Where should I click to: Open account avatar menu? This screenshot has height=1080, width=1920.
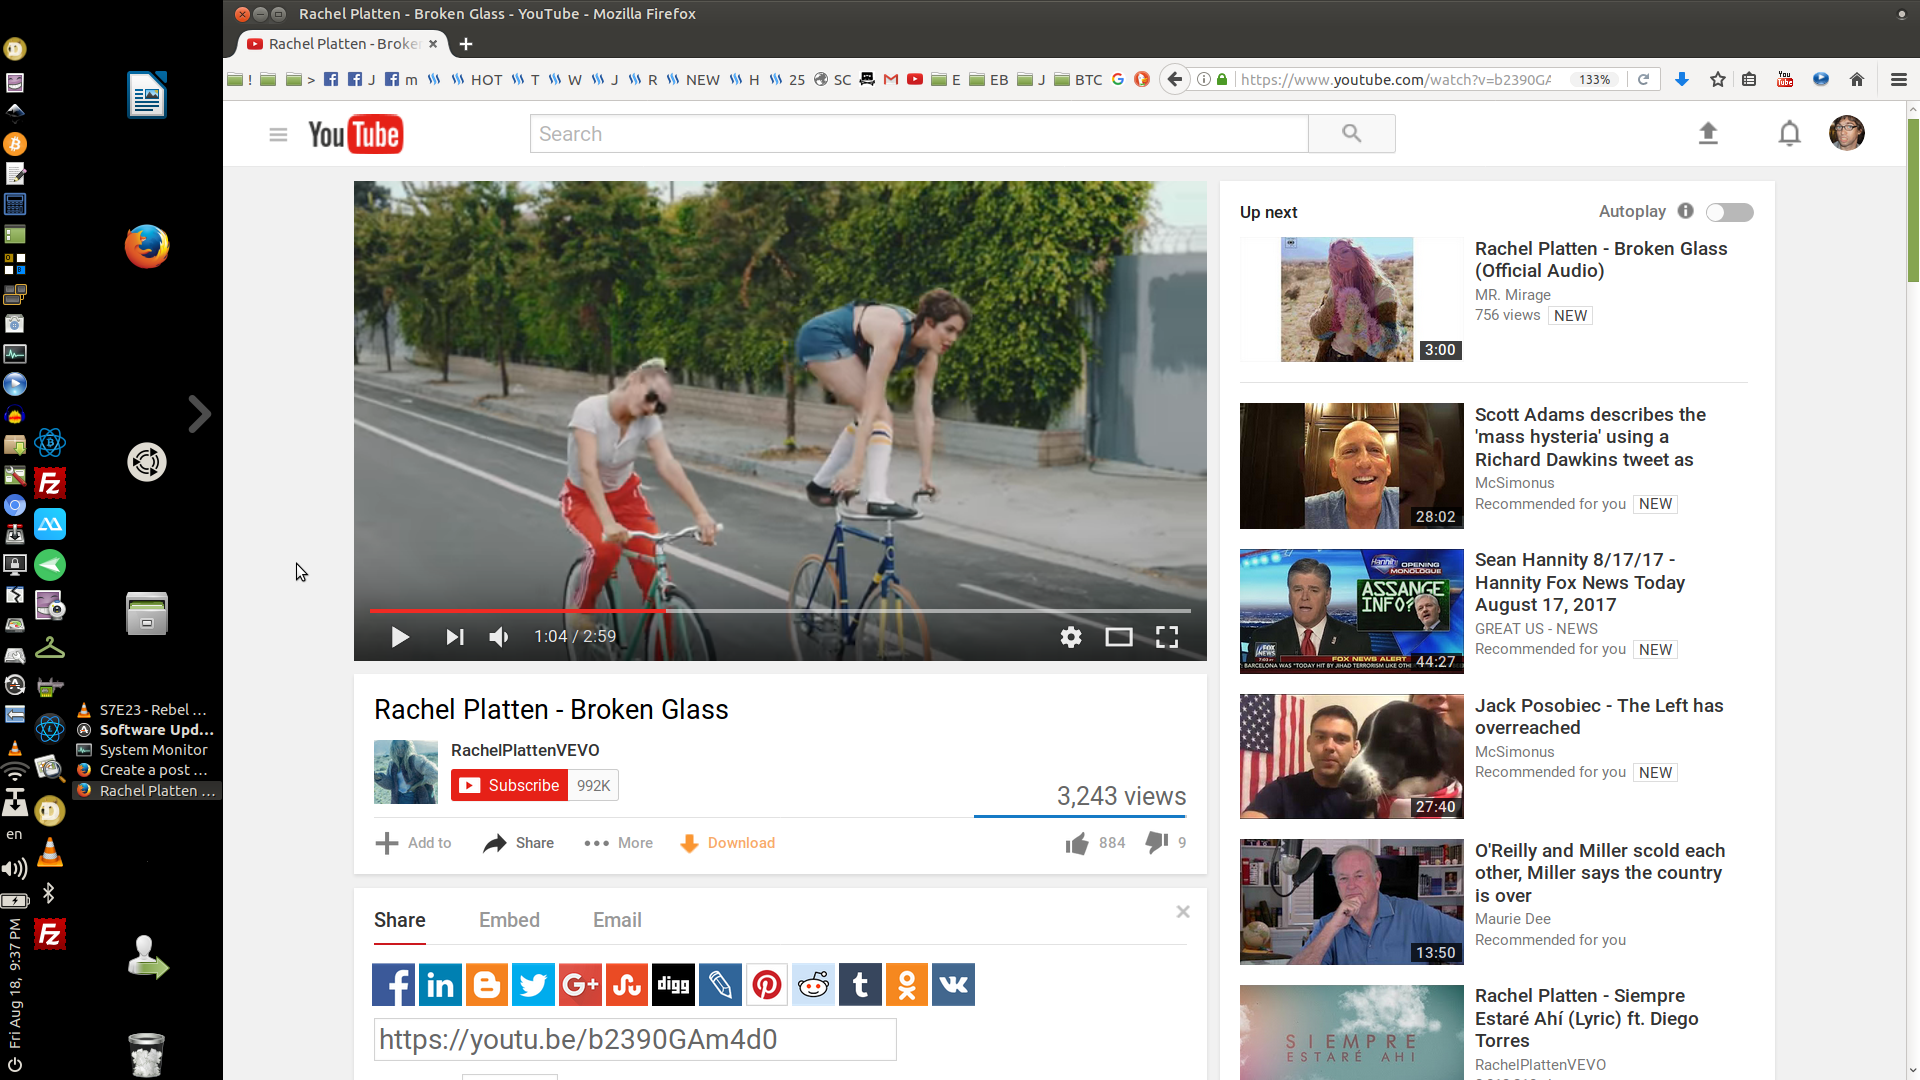point(1847,133)
